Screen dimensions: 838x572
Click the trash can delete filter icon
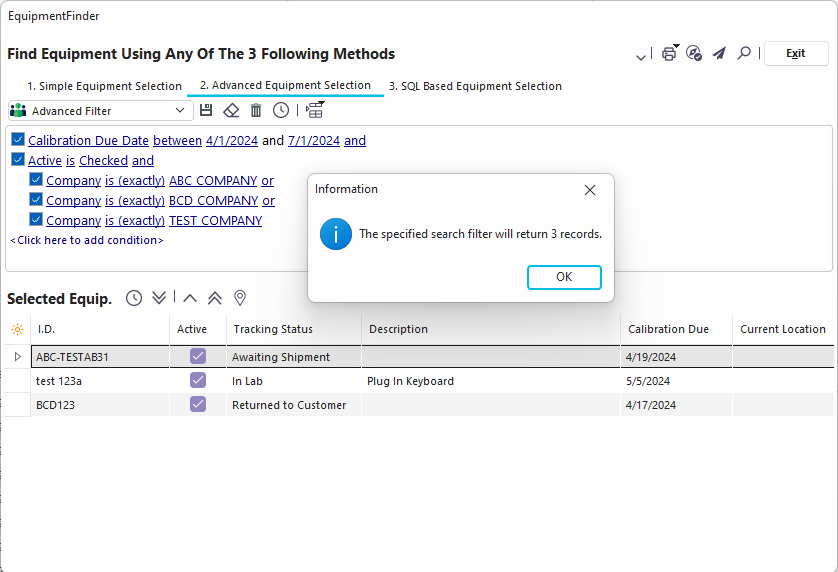tap(256, 111)
